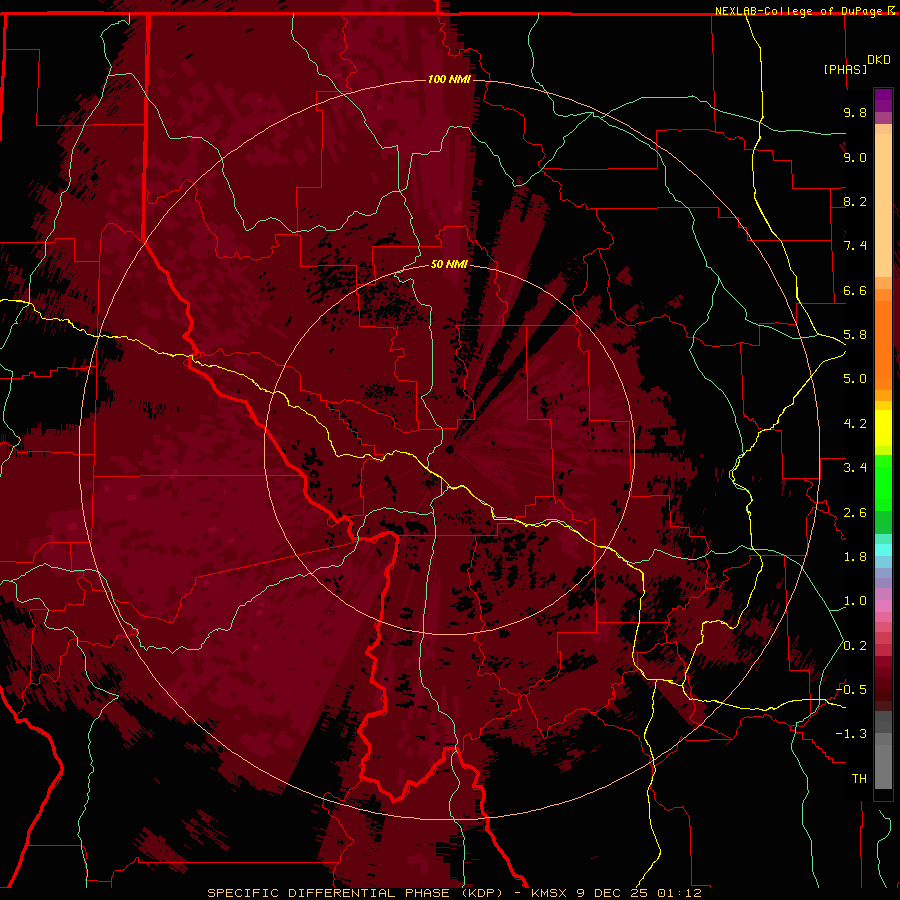Click the -0.5 legend value
900x900 pixels.
[x=851, y=690]
